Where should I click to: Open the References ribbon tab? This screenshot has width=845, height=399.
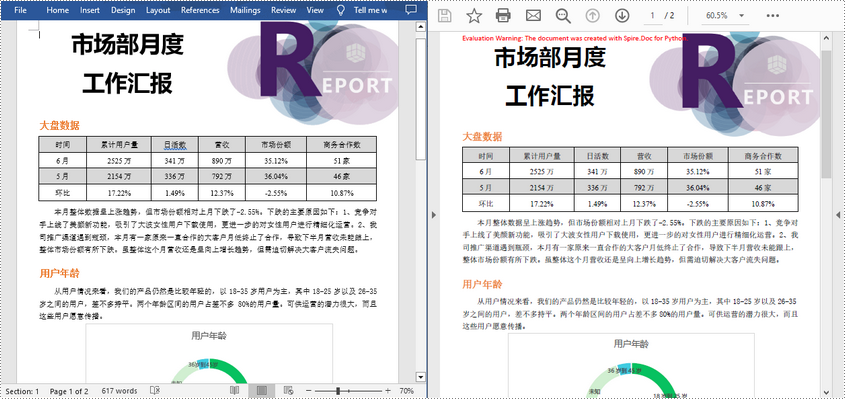(200, 10)
